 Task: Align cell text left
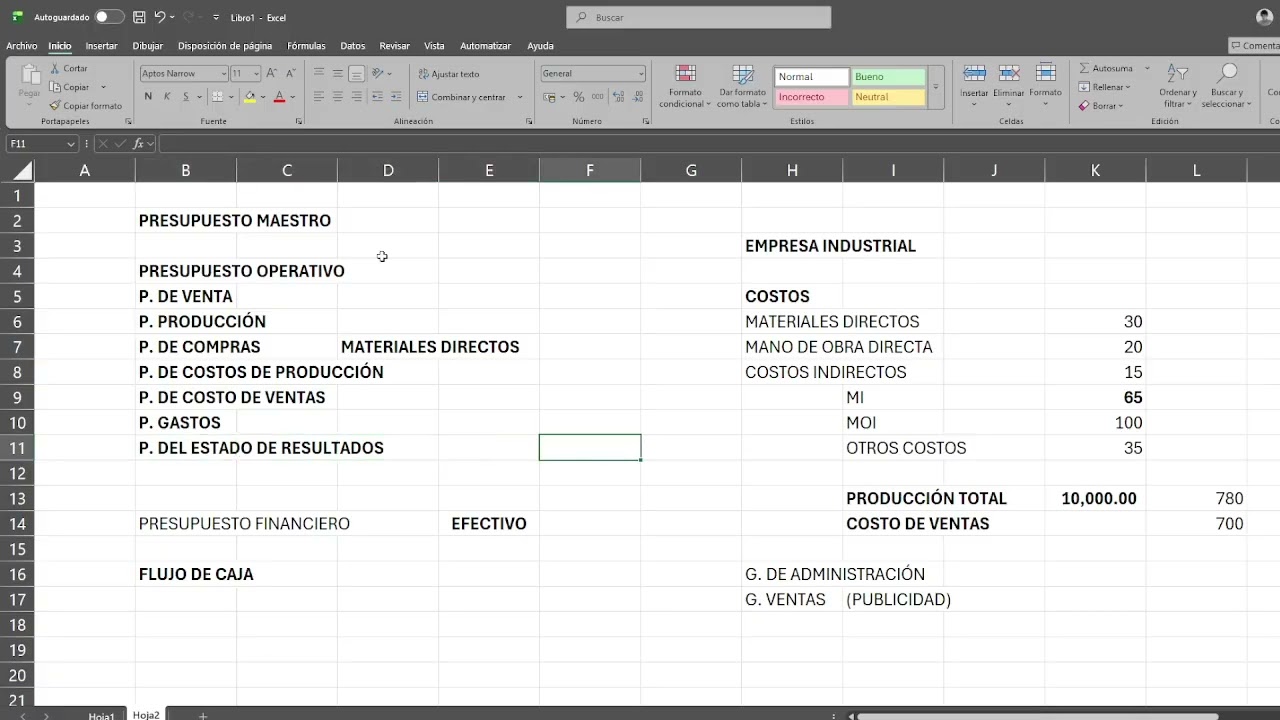319,97
